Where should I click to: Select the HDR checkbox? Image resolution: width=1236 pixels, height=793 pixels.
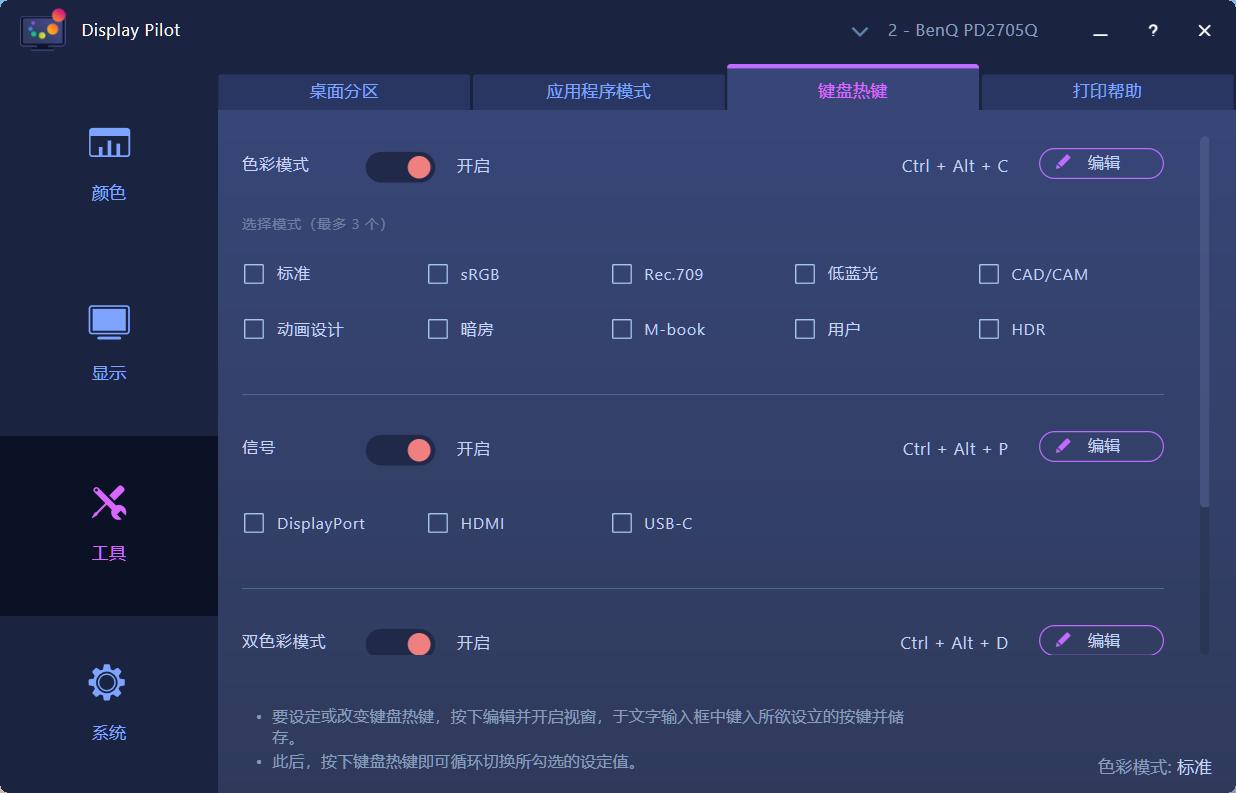coord(989,328)
